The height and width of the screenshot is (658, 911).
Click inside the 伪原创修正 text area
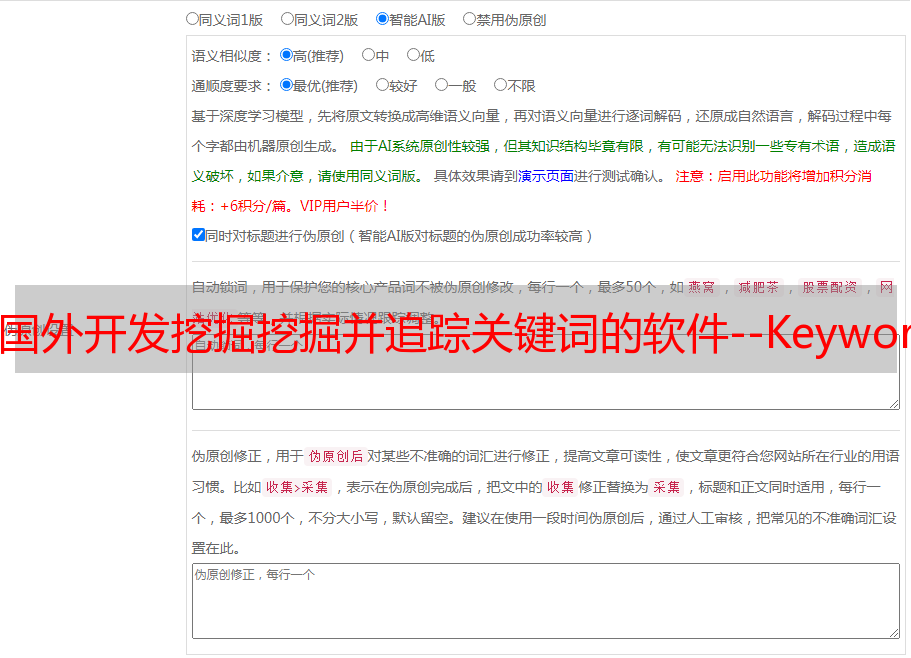(x=546, y=601)
